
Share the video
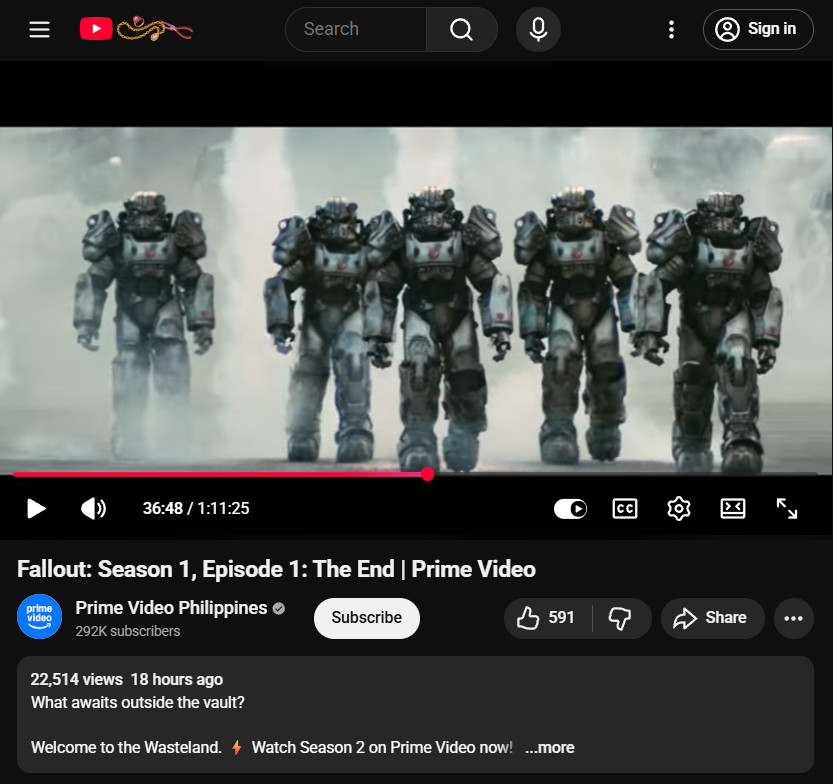tap(712, 618)
